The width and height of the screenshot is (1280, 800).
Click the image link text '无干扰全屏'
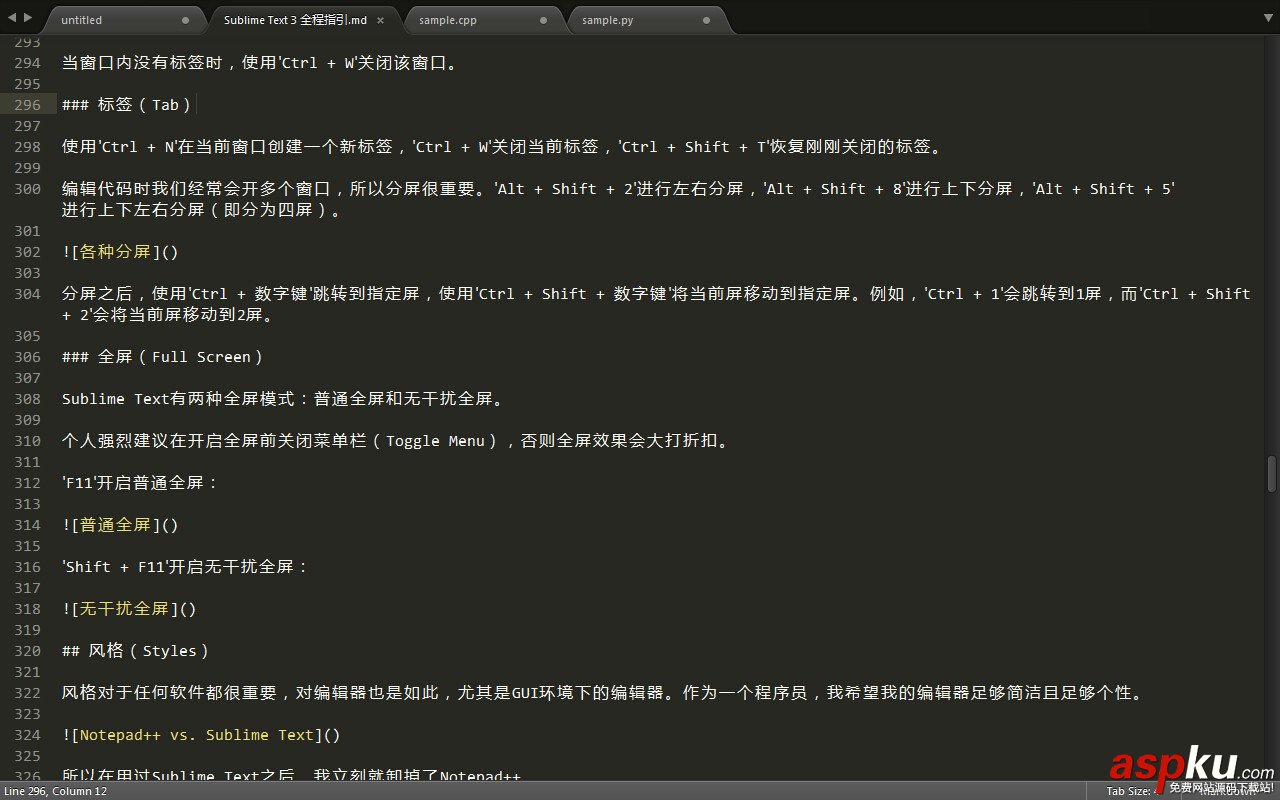tap(125, 609)
